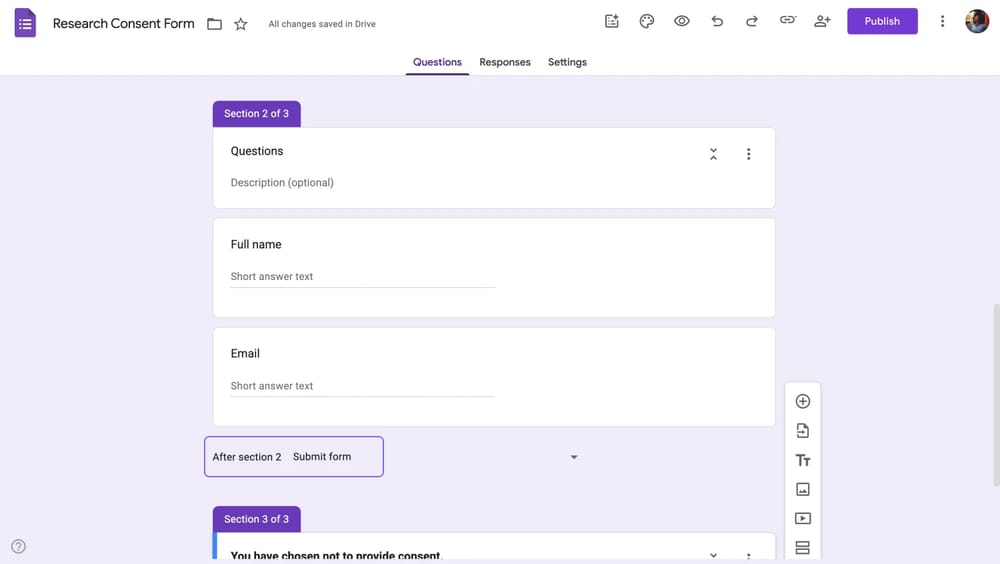Move form to folder
The image size is (1000, 564).
click(x=214, y=24)
